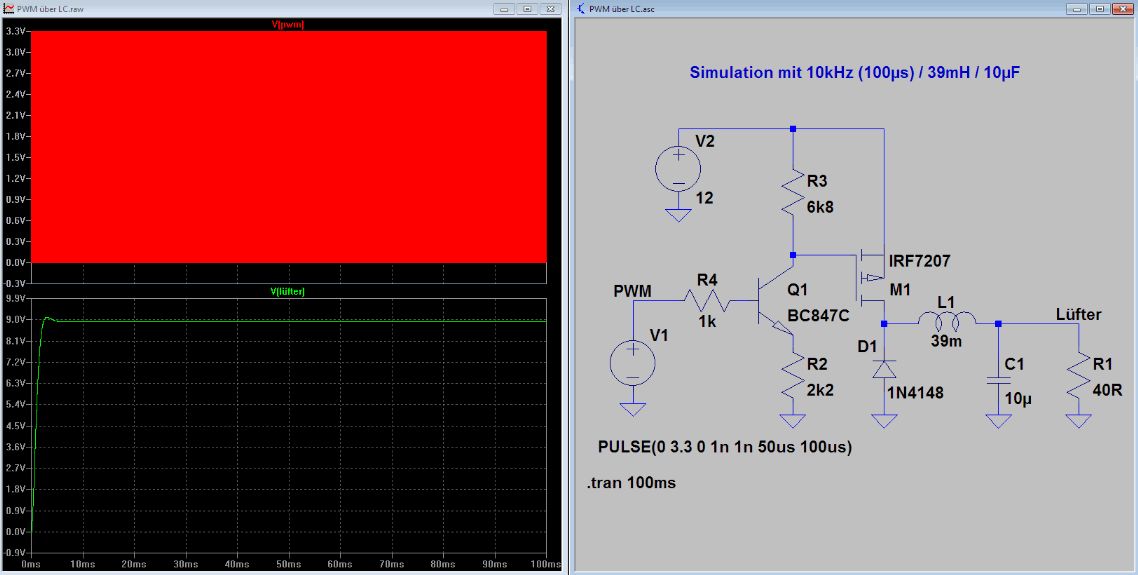Click the R2 resistor symbol
The image size is (1138, 575).
coord(793,376)
